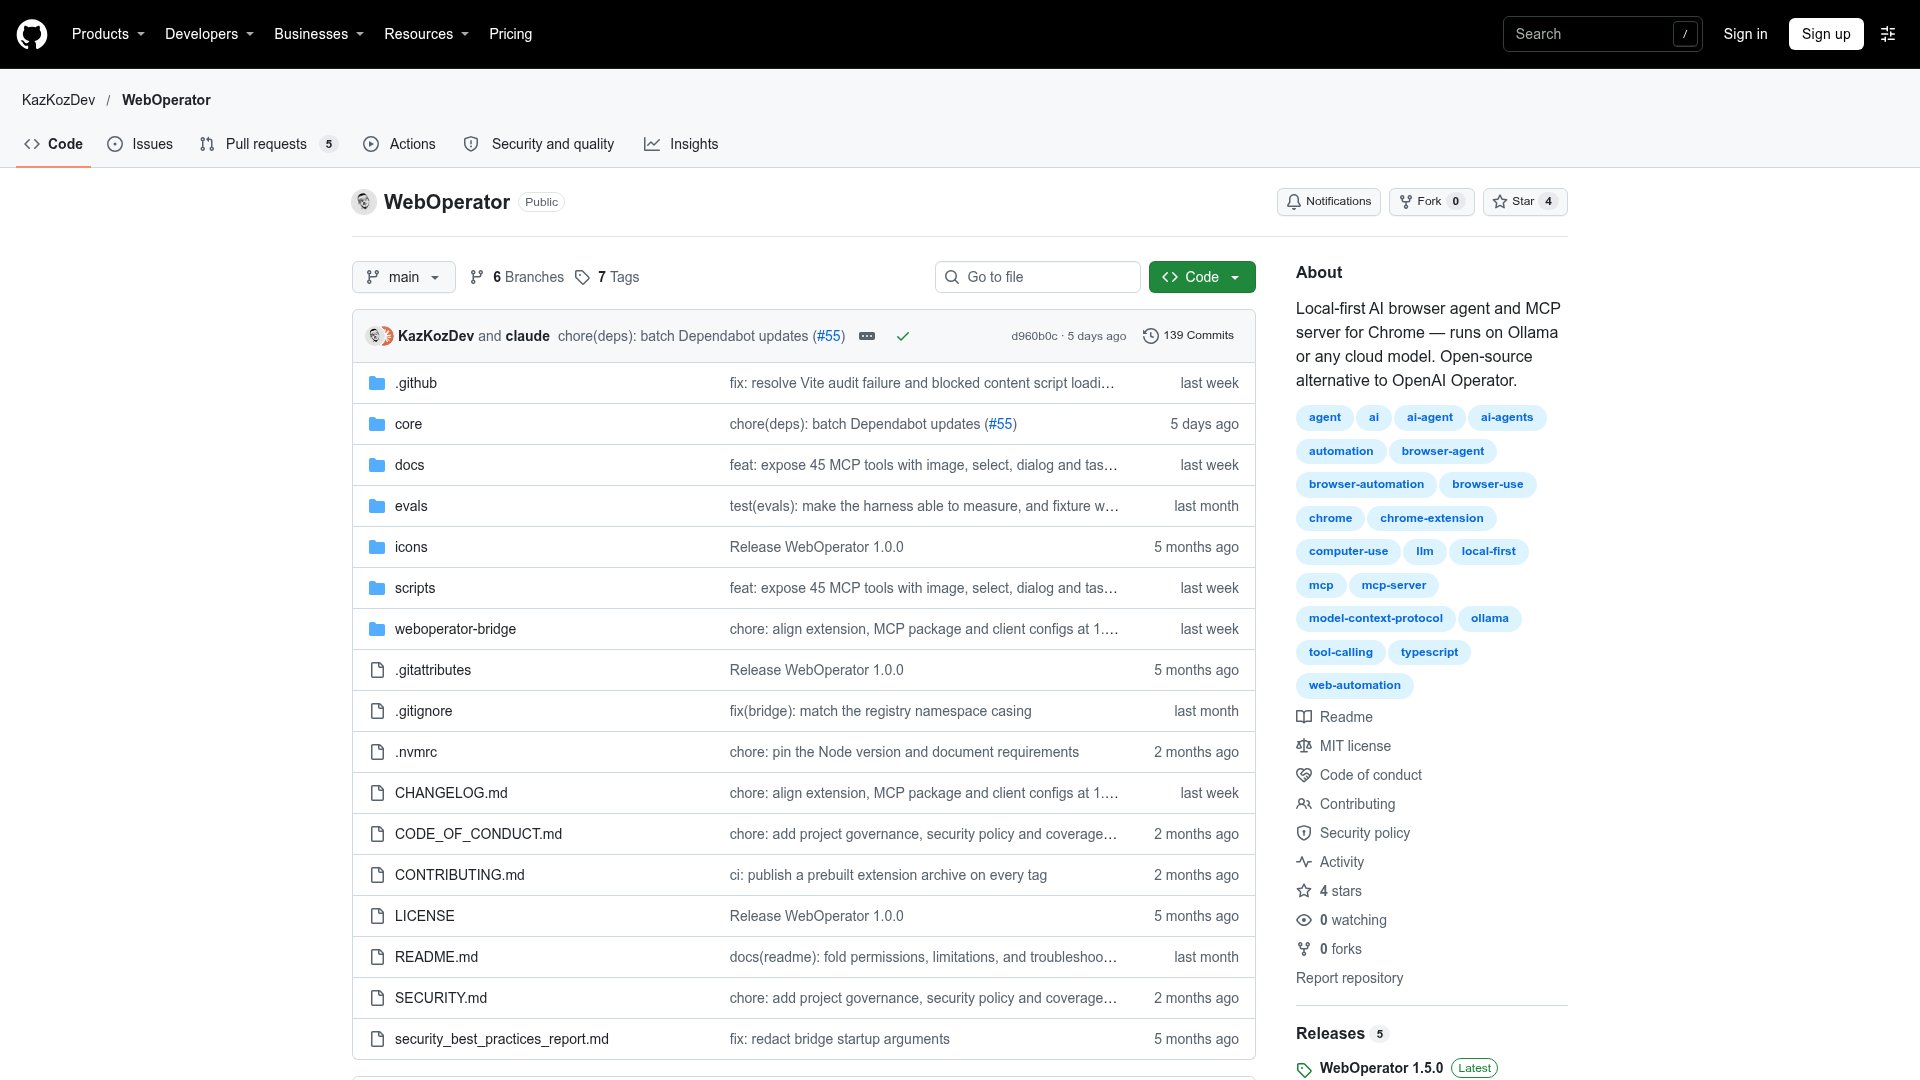Screen dimensions: 1920x1080
Task: Click the GitHub logo icon
Action: tap(32, 34)
